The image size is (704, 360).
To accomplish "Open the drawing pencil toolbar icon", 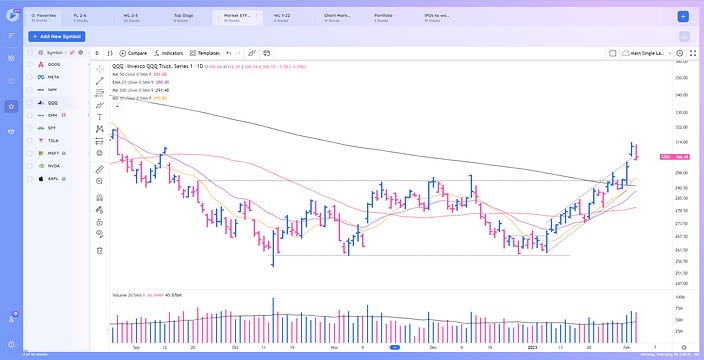I will (x=252, y=53).
